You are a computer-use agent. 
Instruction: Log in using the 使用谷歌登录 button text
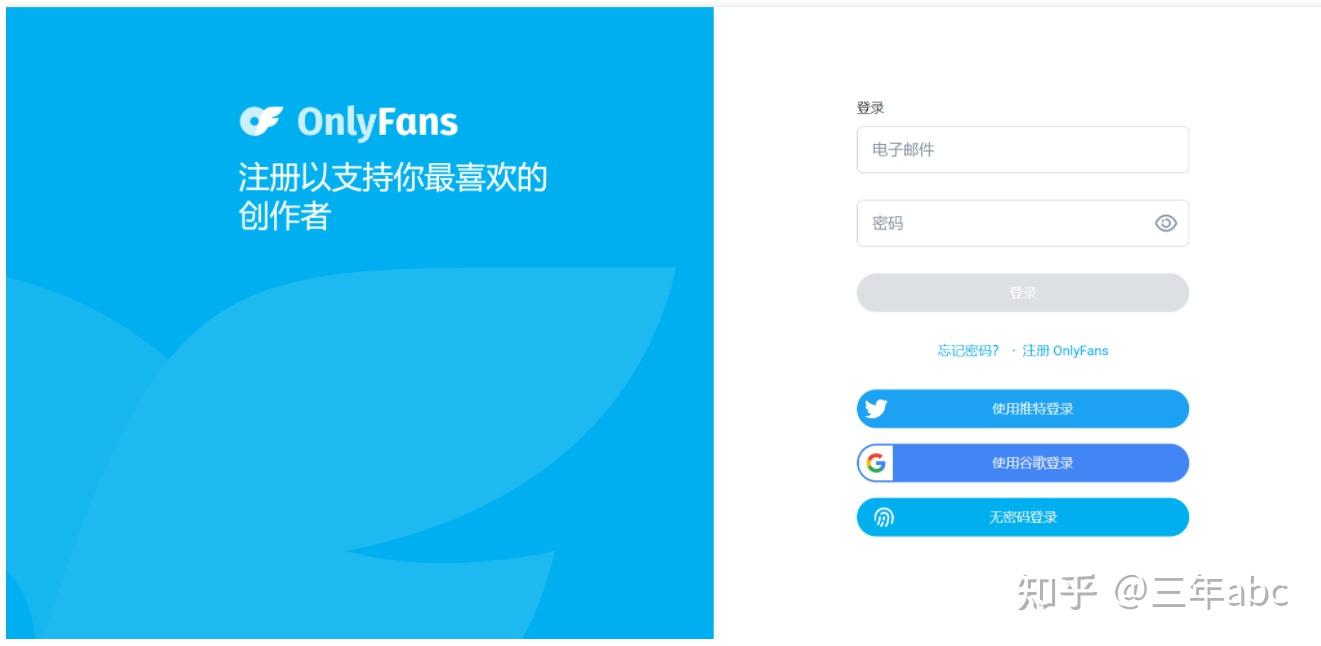coord(1033,463)
